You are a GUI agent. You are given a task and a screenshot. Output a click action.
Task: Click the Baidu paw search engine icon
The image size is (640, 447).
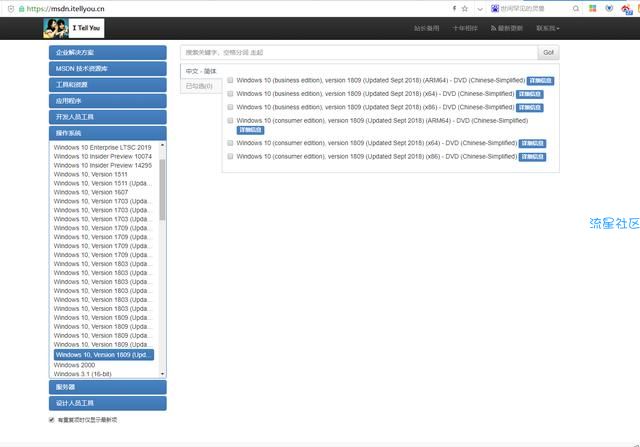[x=495, y=8]
